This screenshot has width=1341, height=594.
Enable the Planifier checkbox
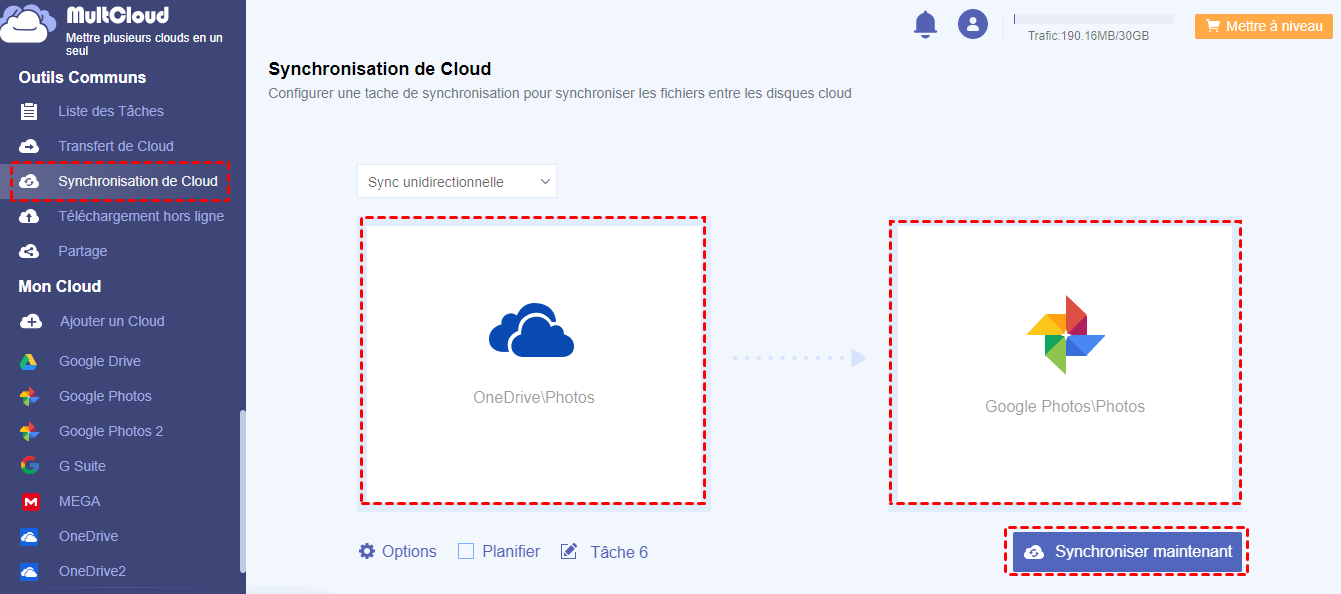coord(466,551)
